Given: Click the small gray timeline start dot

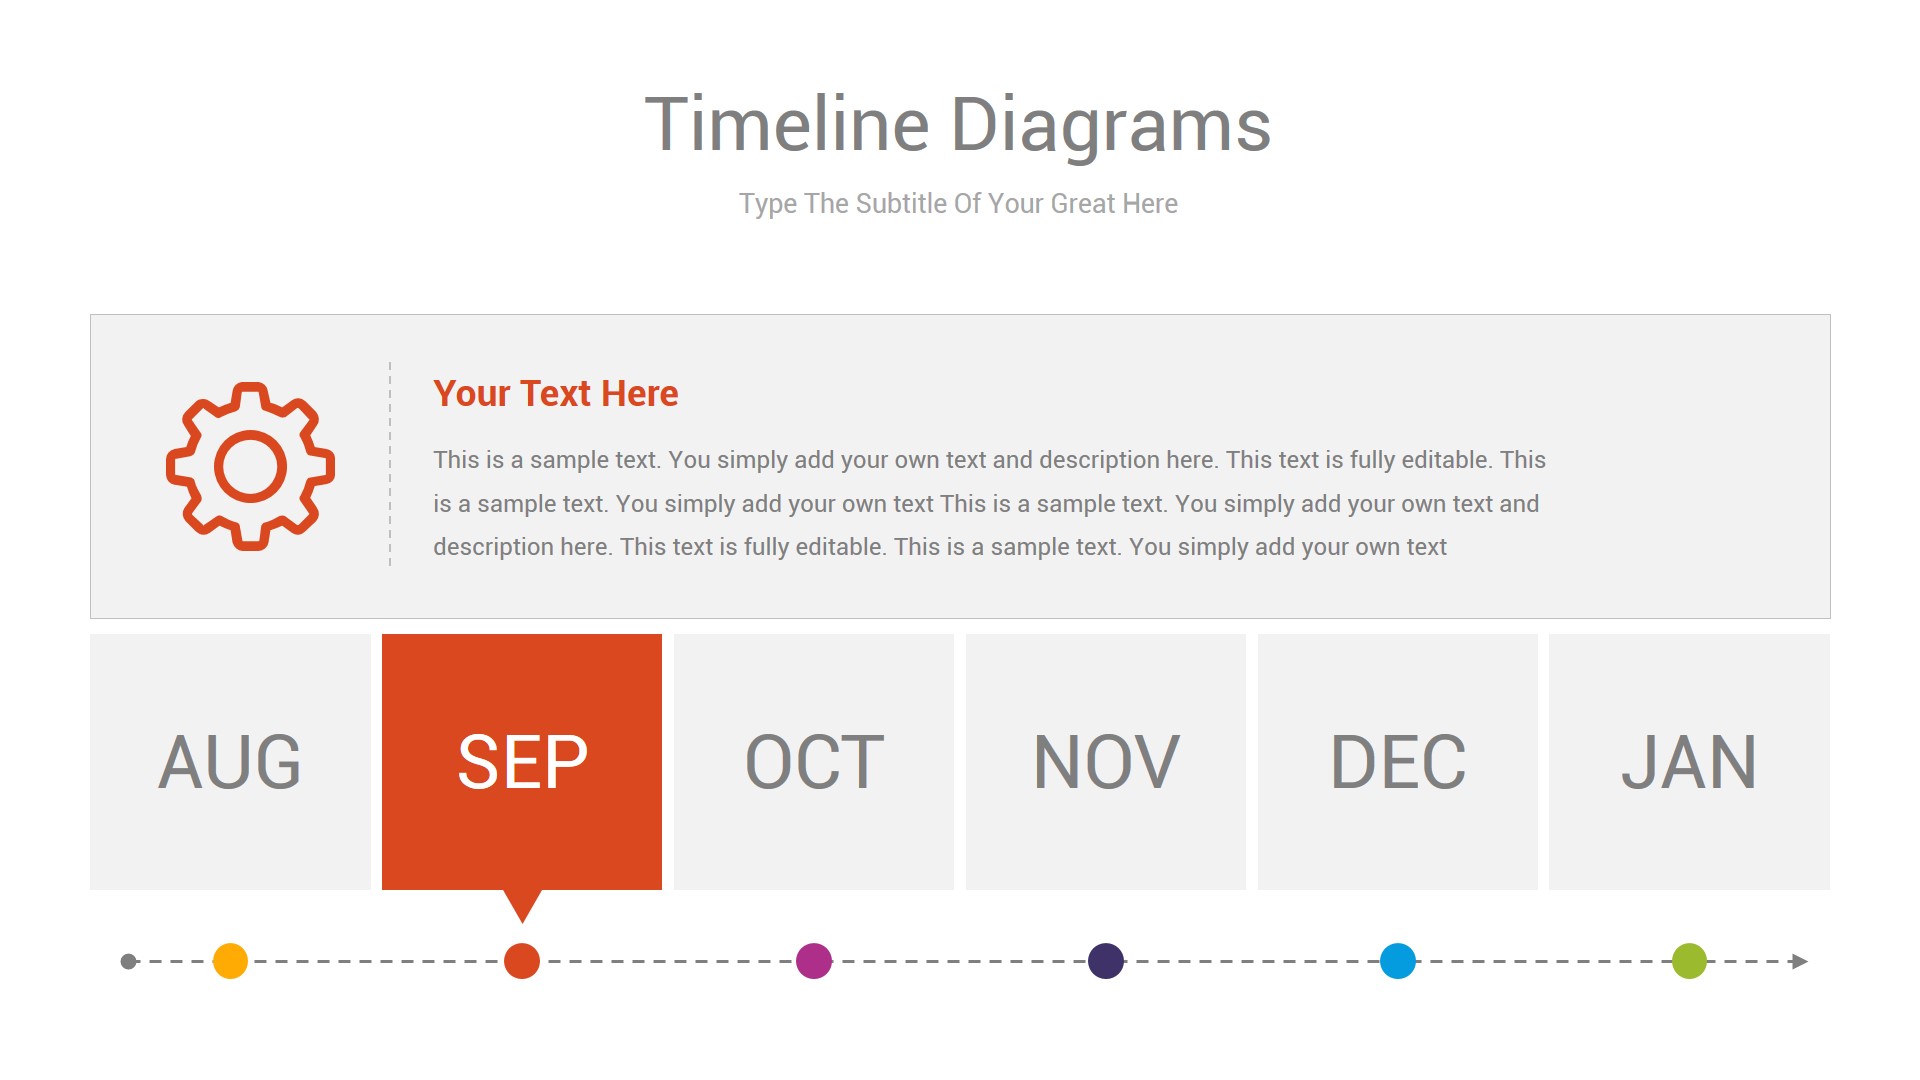Looking at the screenshot, I should click(x=128, y=961).
